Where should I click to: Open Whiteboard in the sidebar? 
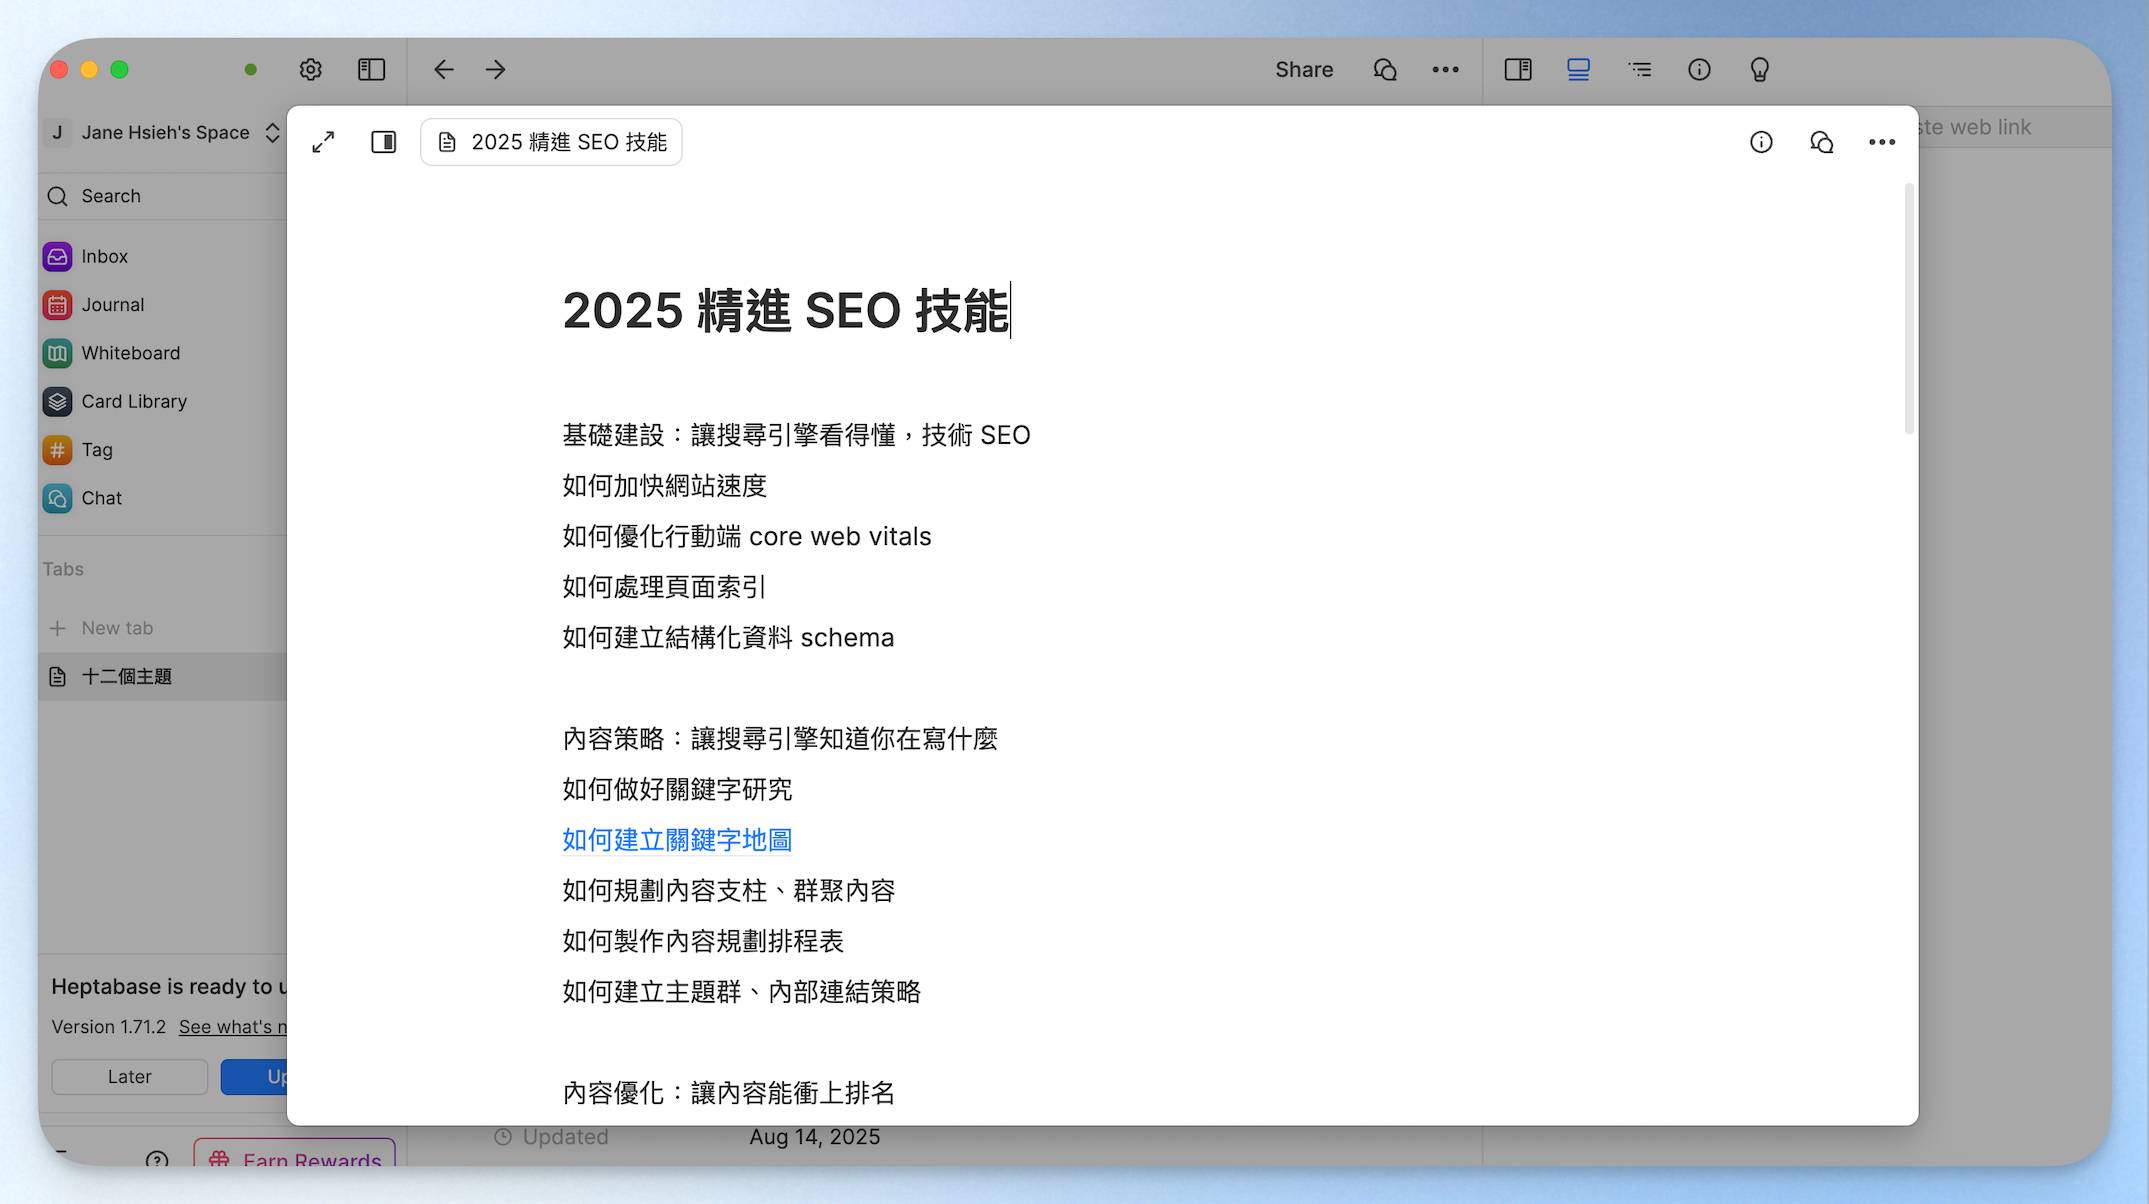point(130,353)
